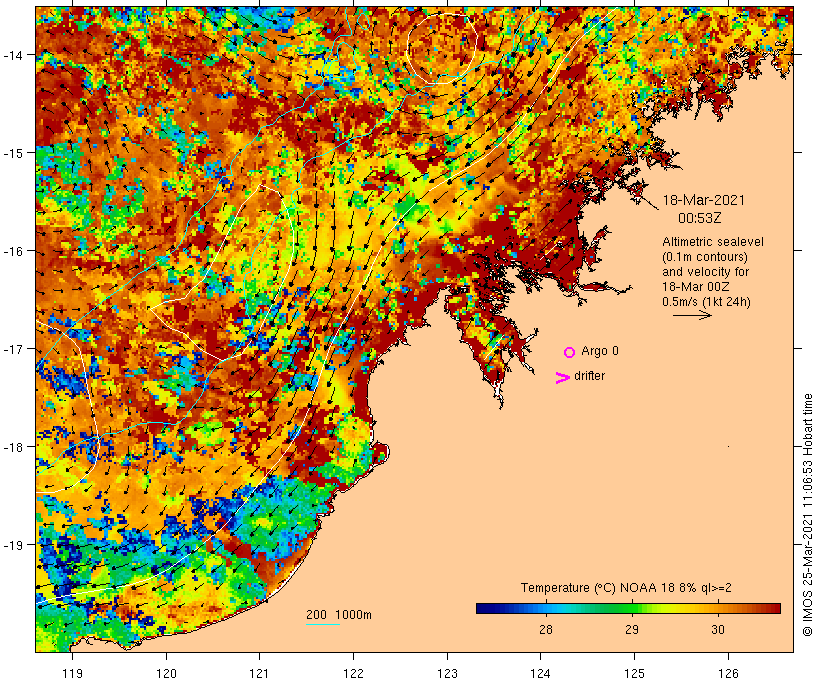Click the white circular eddy contour near 123
Image resolution: width=820 pixels, height=680 pixels.
click(x=442, y=49)
